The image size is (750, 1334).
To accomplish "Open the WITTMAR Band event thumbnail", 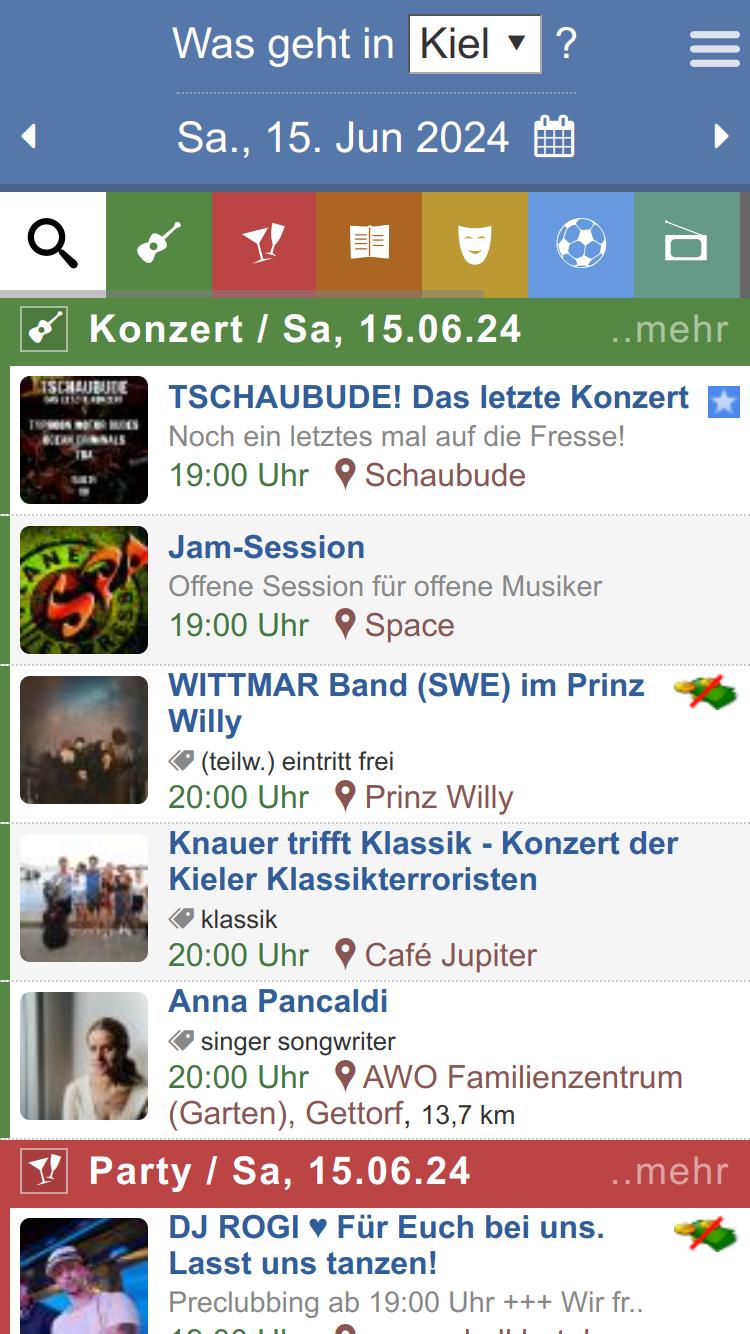I will [x=84, y=740].
